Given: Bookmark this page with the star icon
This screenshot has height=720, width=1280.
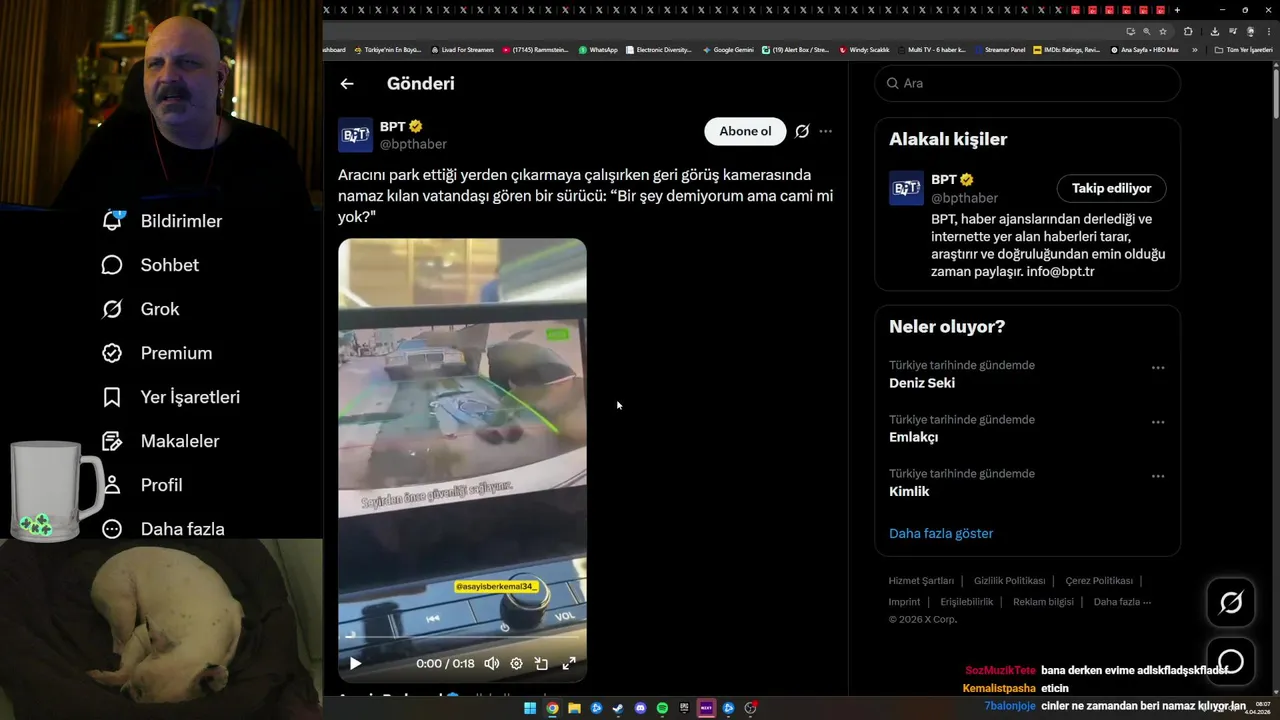Looking at the screenshot, I should (1162, 31).
